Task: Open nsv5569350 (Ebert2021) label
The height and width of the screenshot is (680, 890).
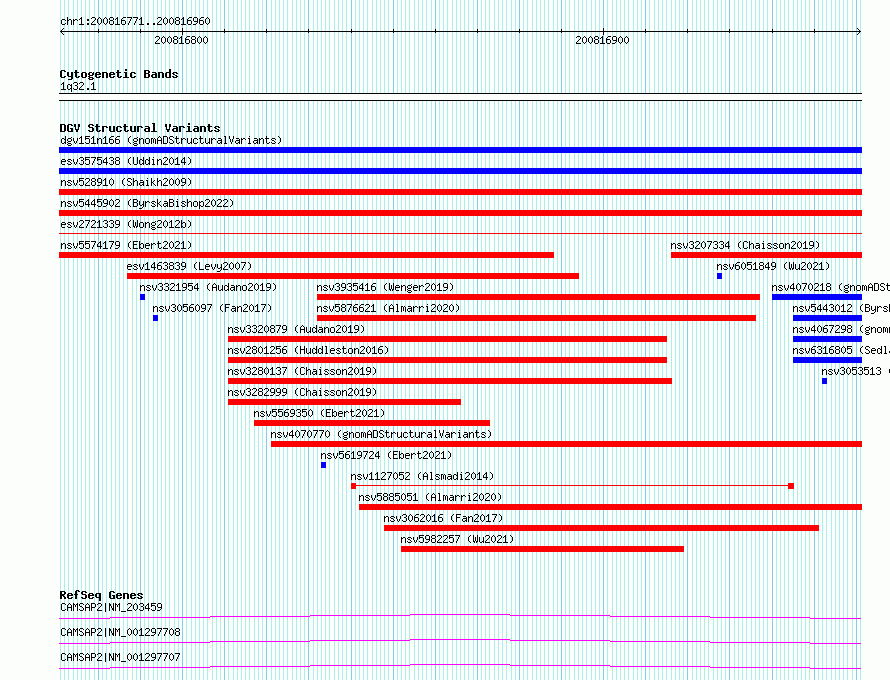Action: tap(319, 413)
